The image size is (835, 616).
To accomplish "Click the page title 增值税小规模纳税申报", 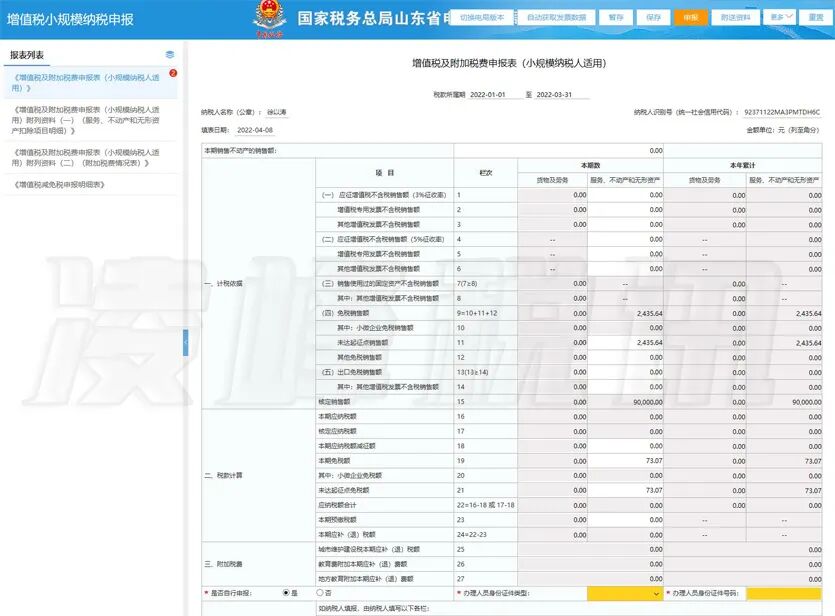I will coord(70,20).
